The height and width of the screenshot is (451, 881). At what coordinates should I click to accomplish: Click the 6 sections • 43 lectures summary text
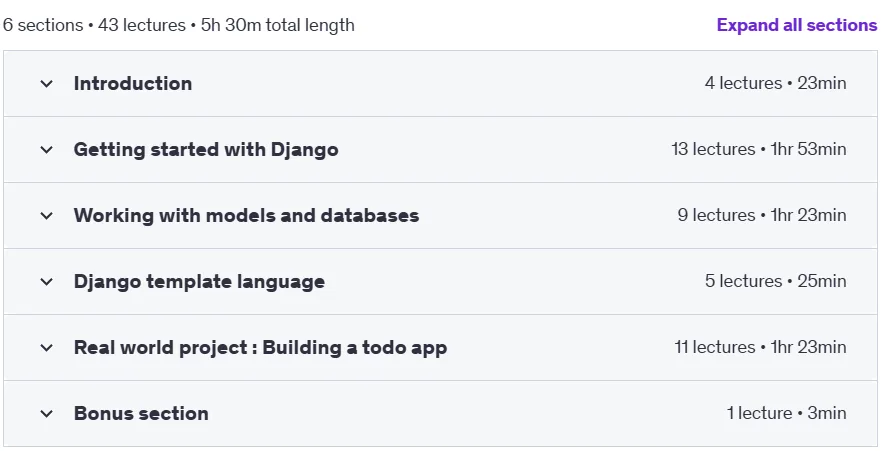94,25
